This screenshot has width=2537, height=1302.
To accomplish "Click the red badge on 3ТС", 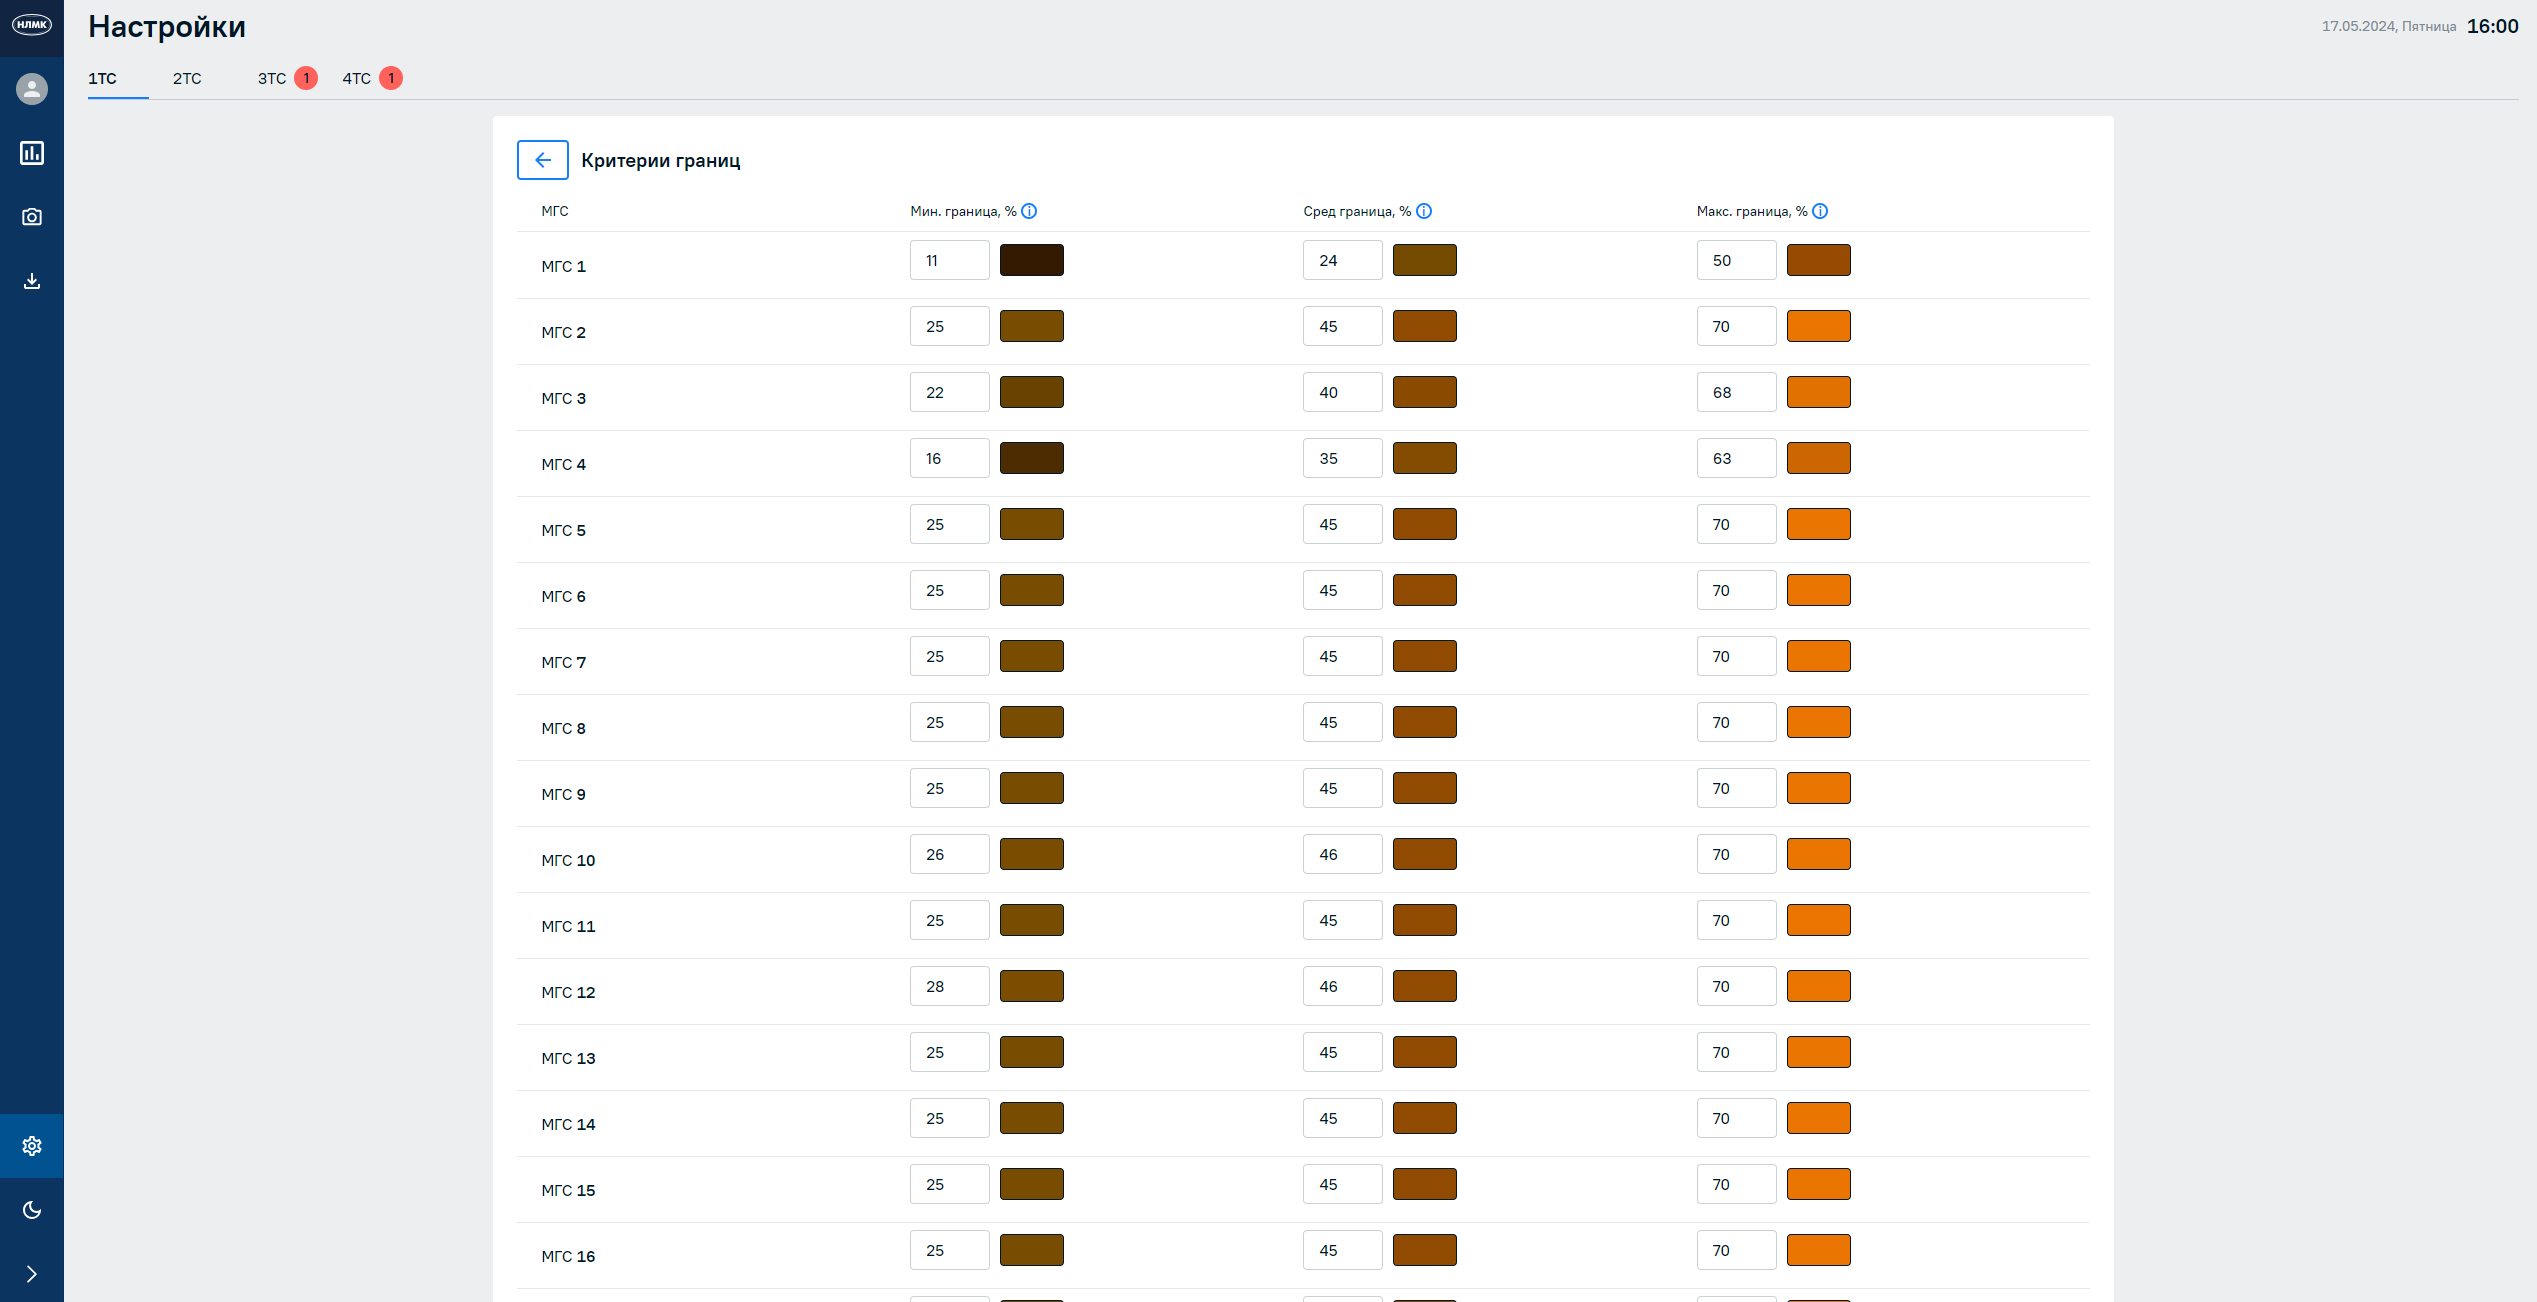I will point(306,78).
